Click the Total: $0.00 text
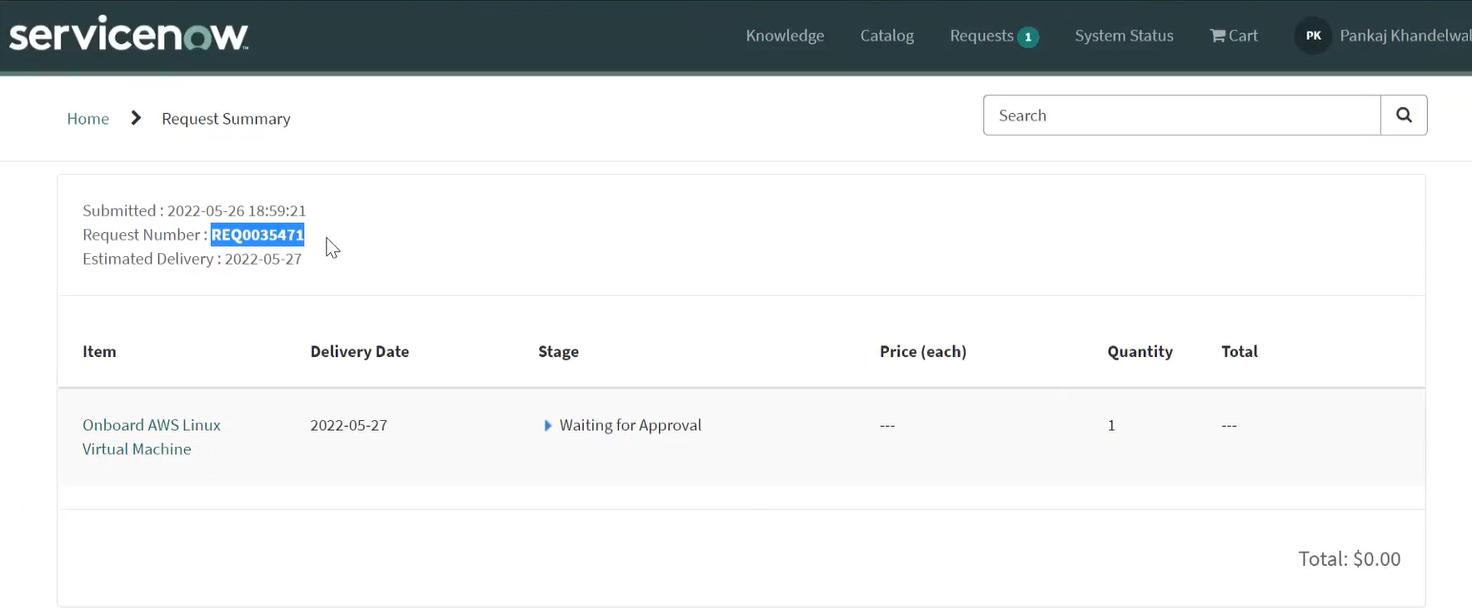The image size is (1472, 608). [1349, 559]
